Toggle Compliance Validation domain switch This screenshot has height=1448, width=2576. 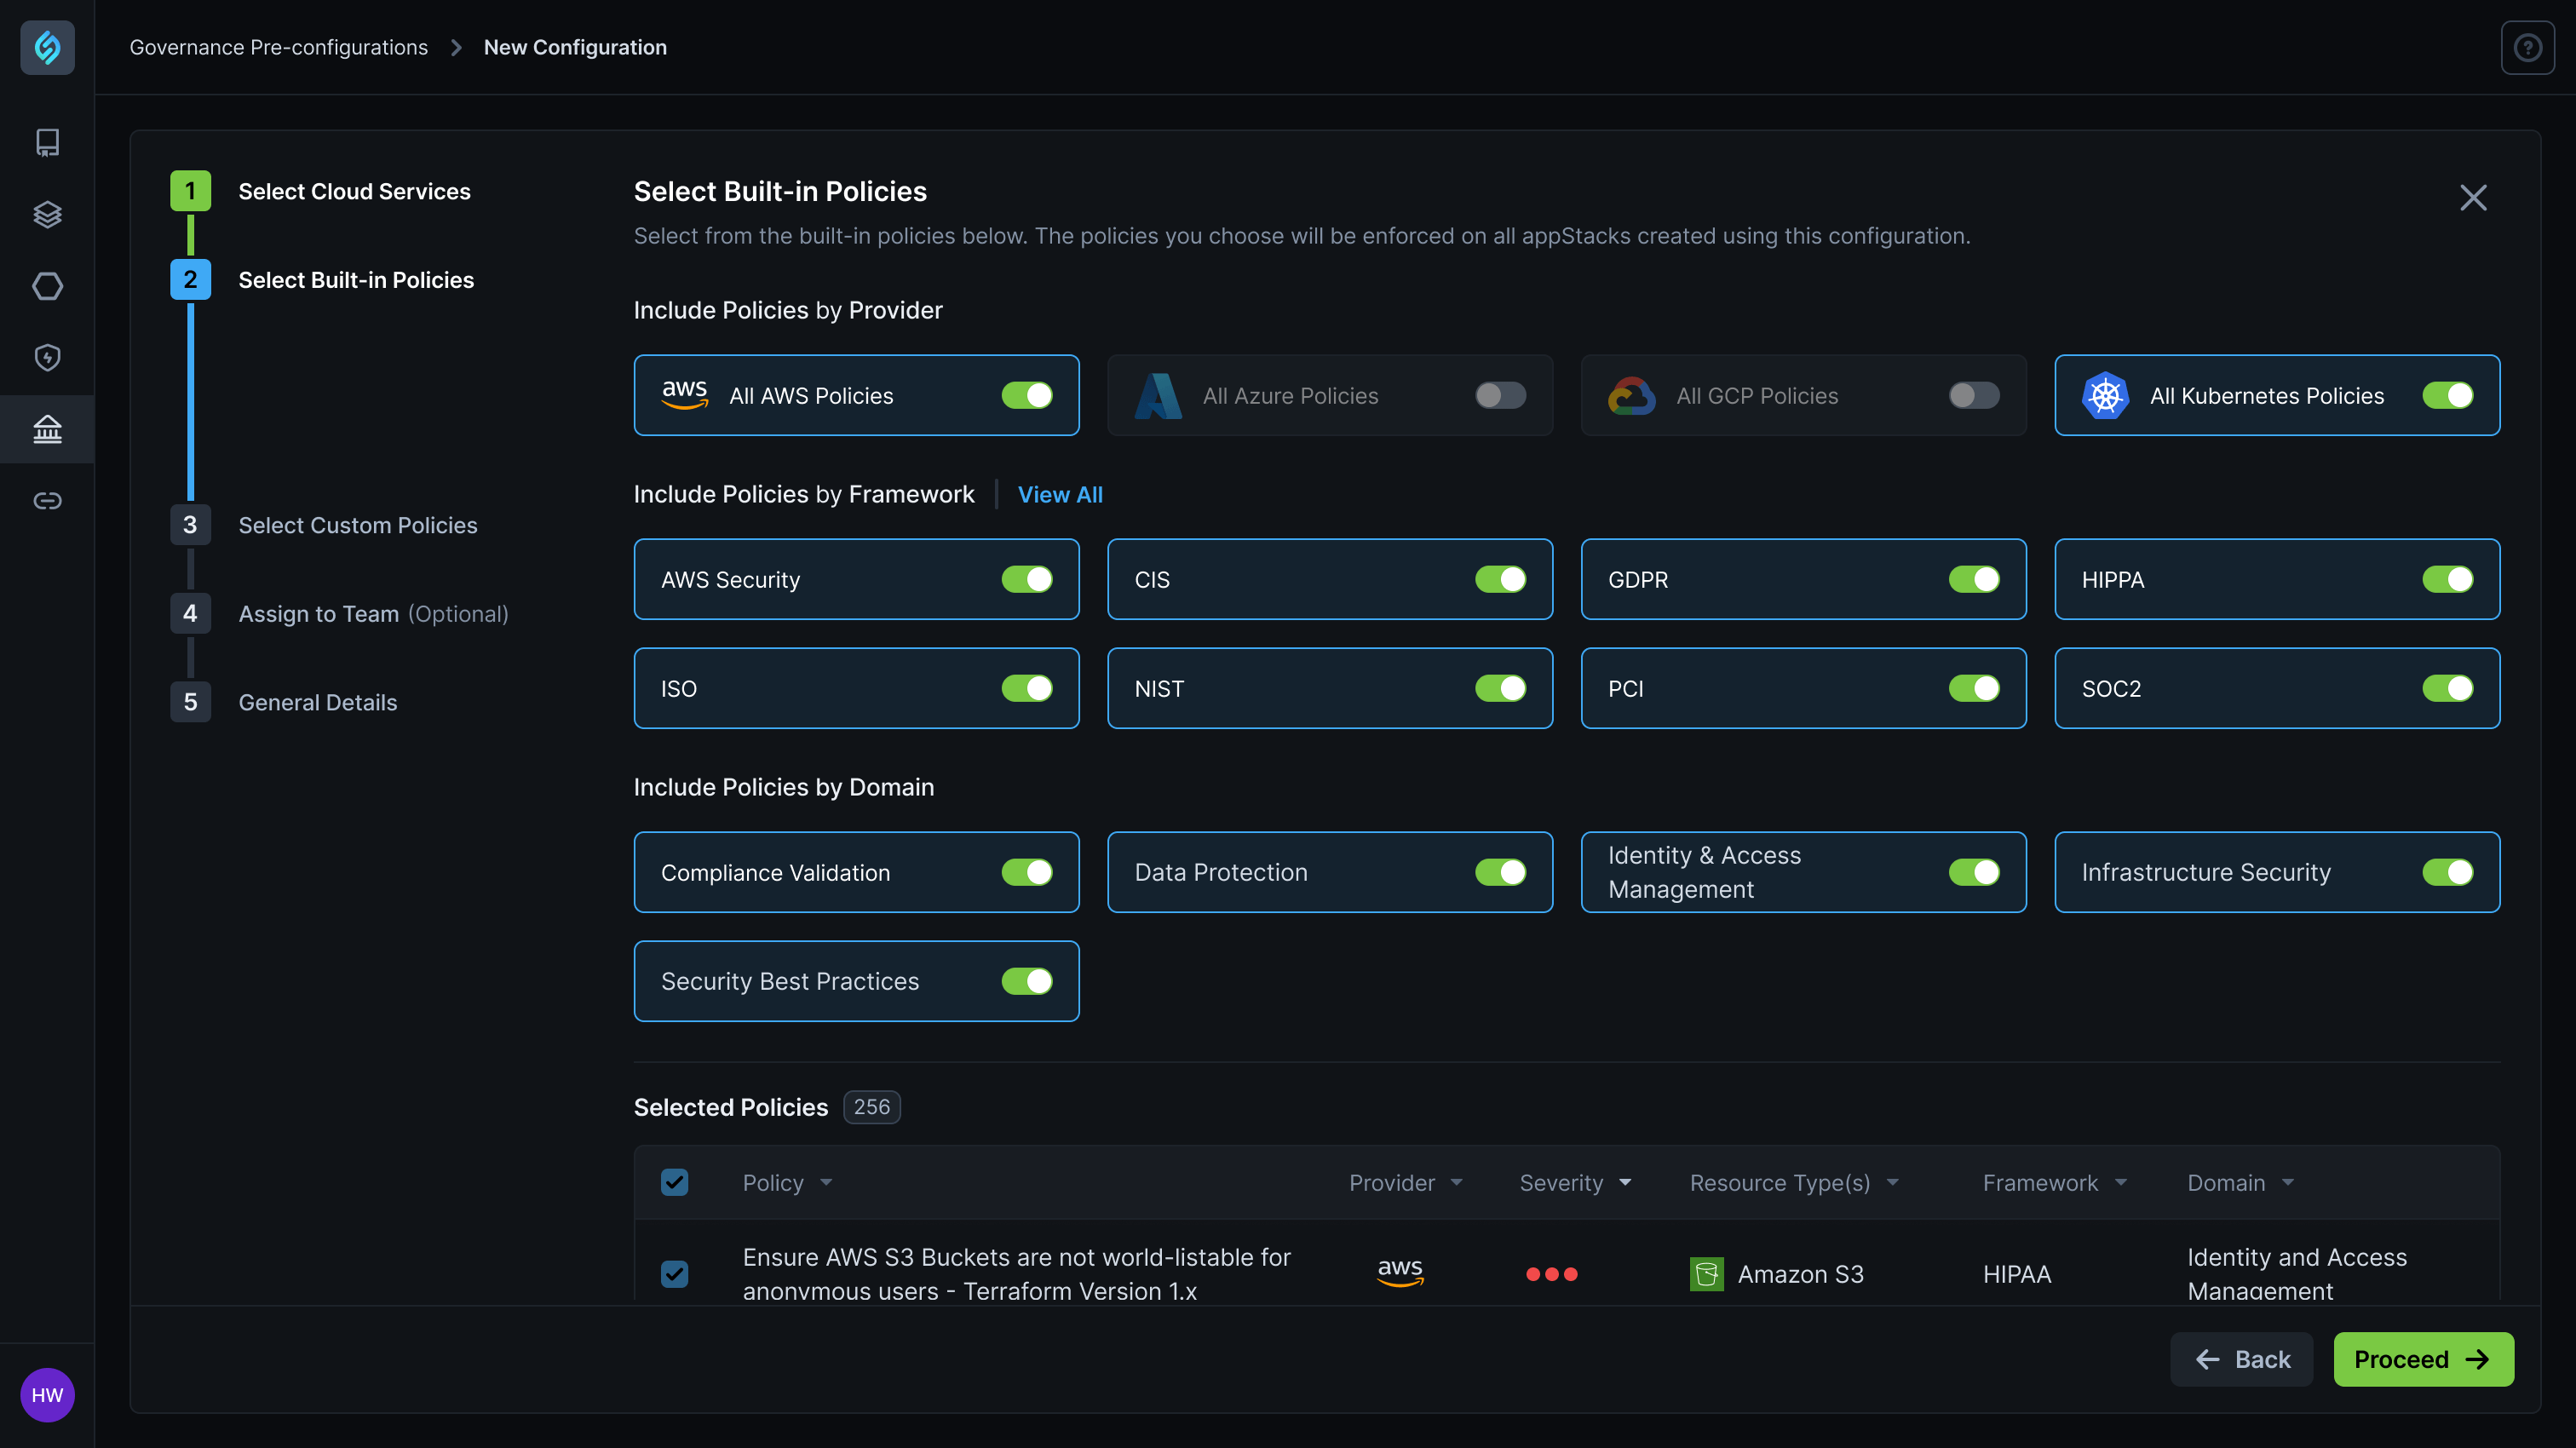(x=1027, y=872)
